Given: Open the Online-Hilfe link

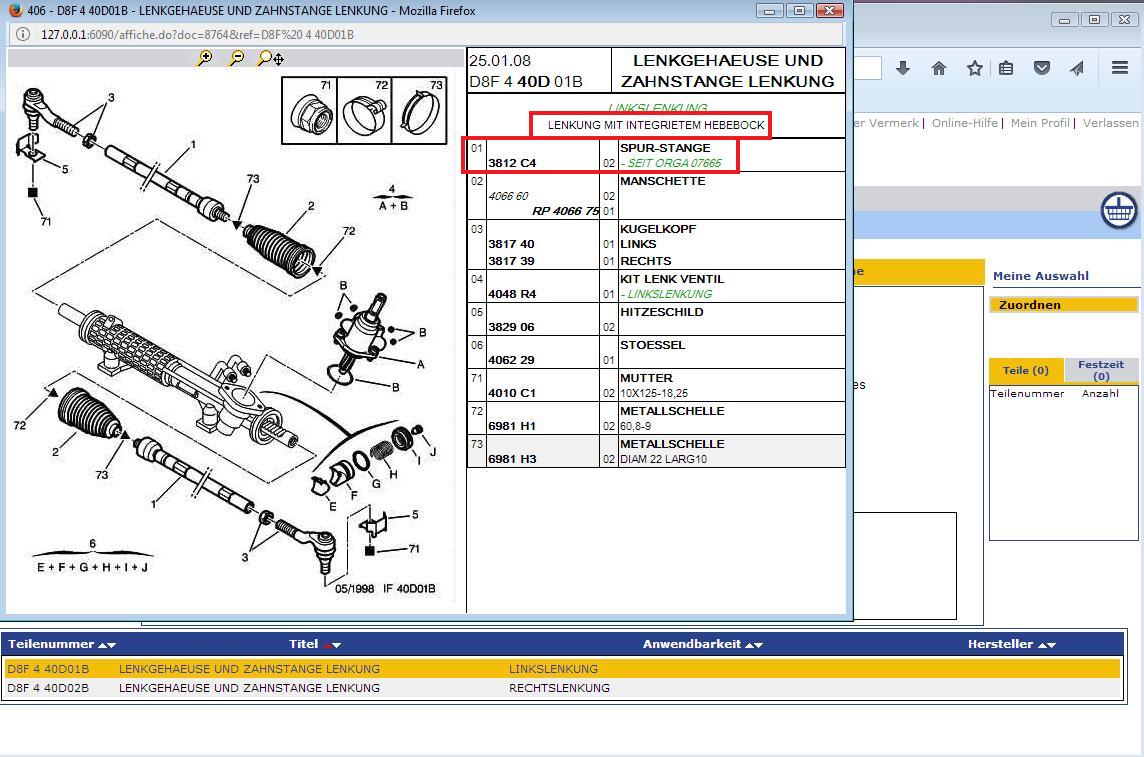Looking at the screenshot, I should [x=964, y=123].
